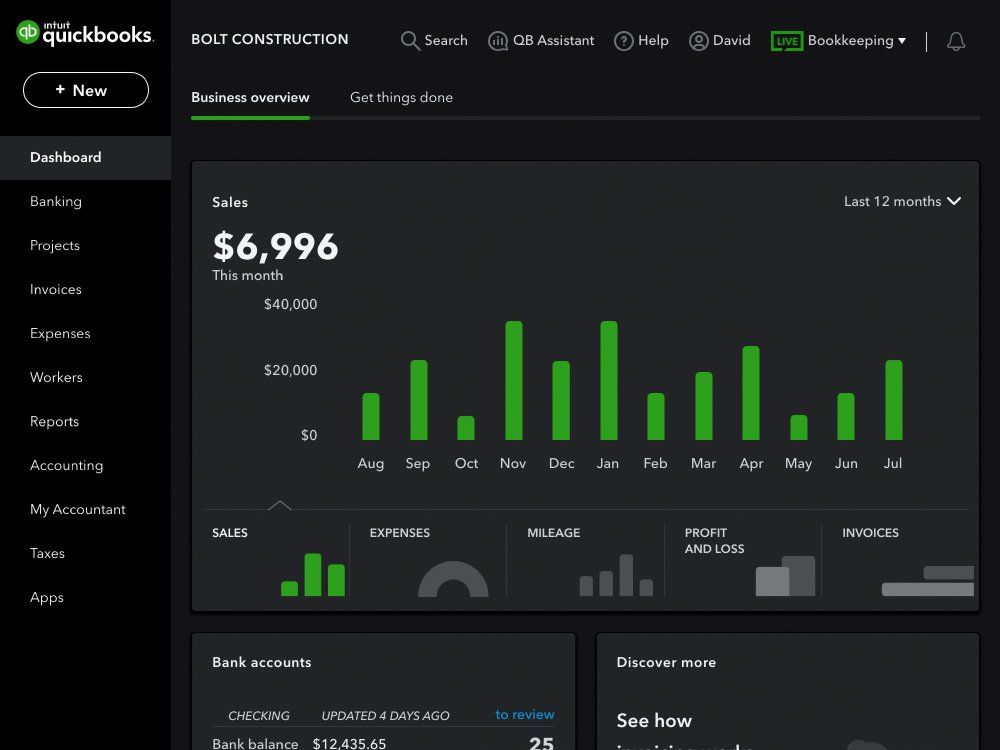Switch to the Get things done tab

(401, 97)
